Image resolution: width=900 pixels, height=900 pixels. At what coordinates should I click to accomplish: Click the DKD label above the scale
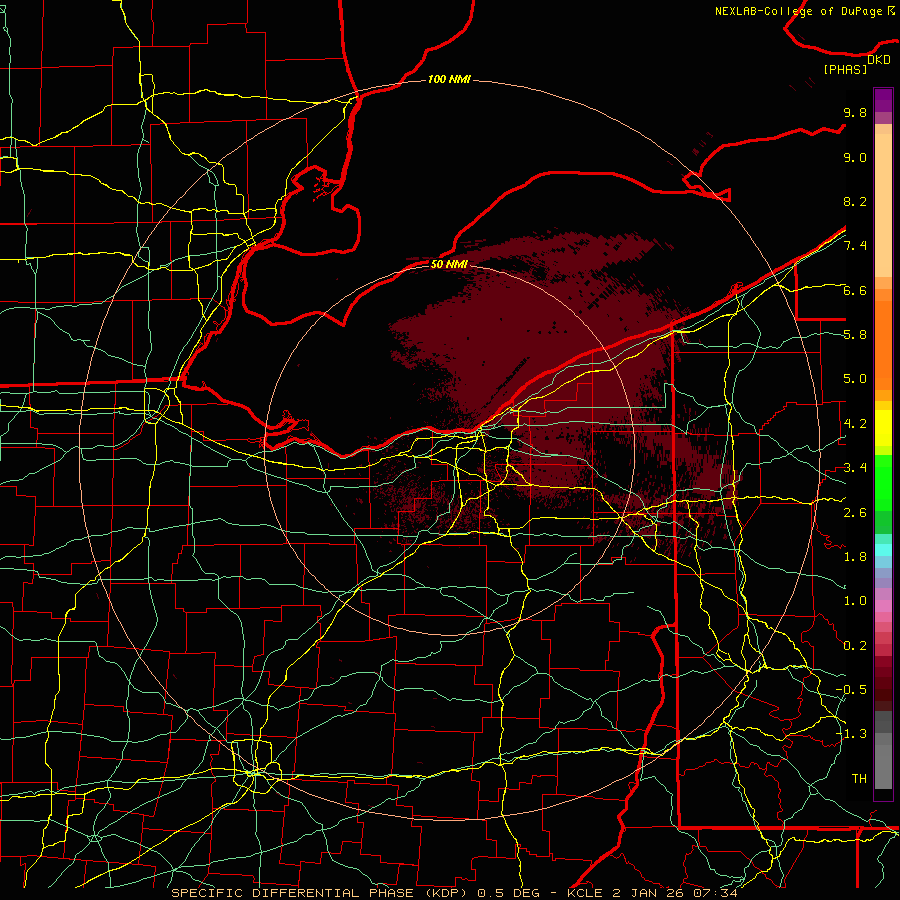879,60
